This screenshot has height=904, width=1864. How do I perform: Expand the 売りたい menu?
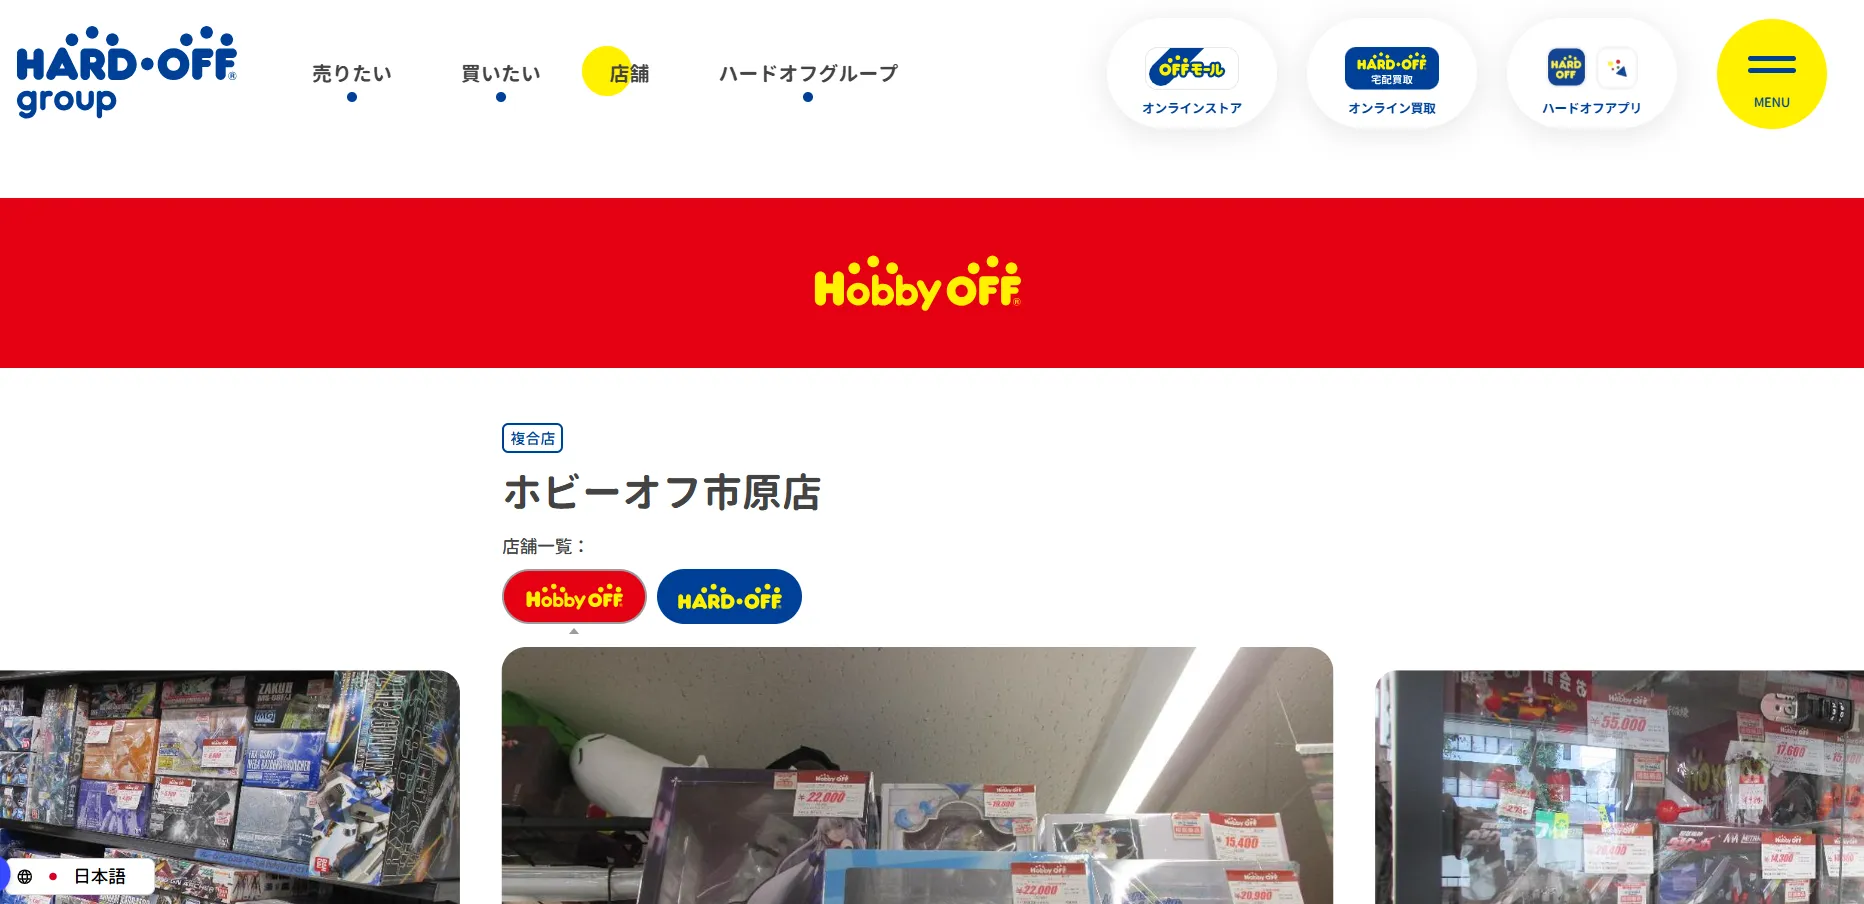click(x=352, y=74)
